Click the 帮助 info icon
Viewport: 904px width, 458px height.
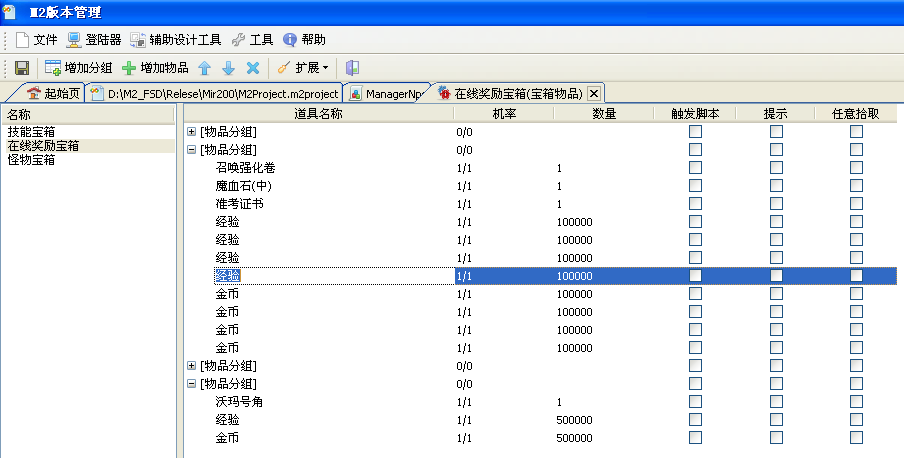tap(290, 40)
